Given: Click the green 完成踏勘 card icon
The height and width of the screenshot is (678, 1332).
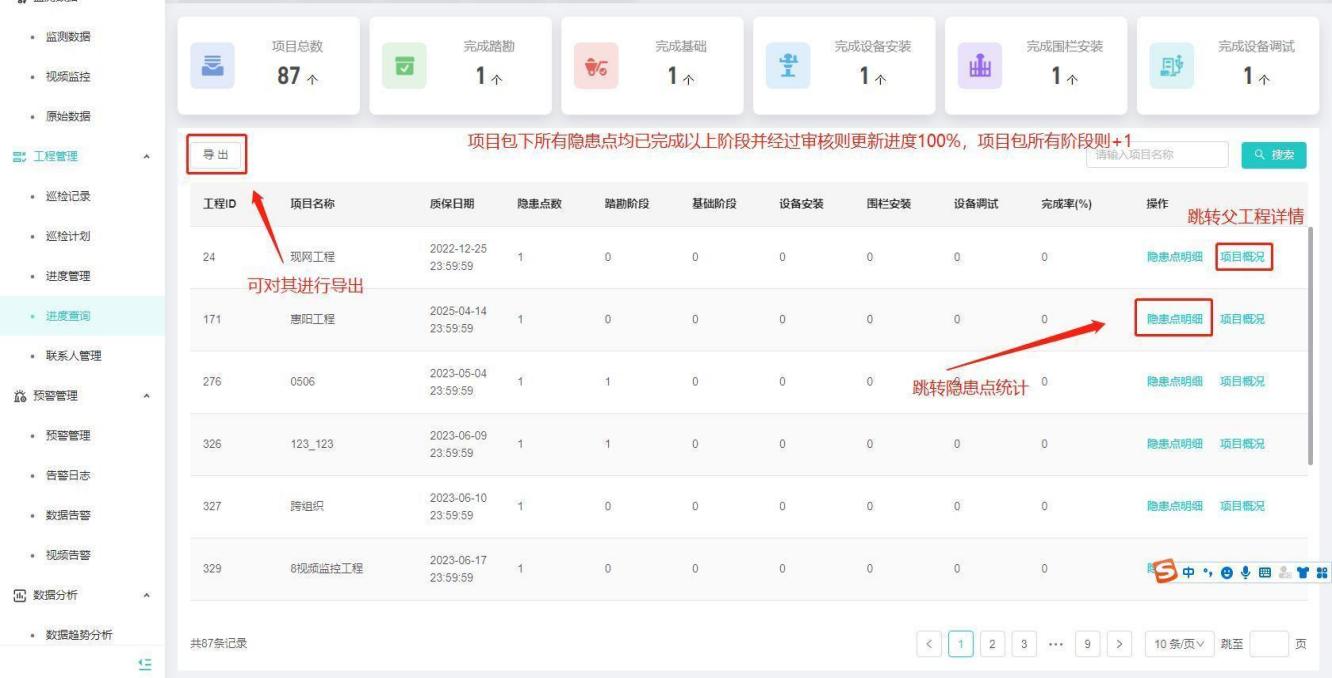Looking at the screenshot, I should [x=402, y=65].
